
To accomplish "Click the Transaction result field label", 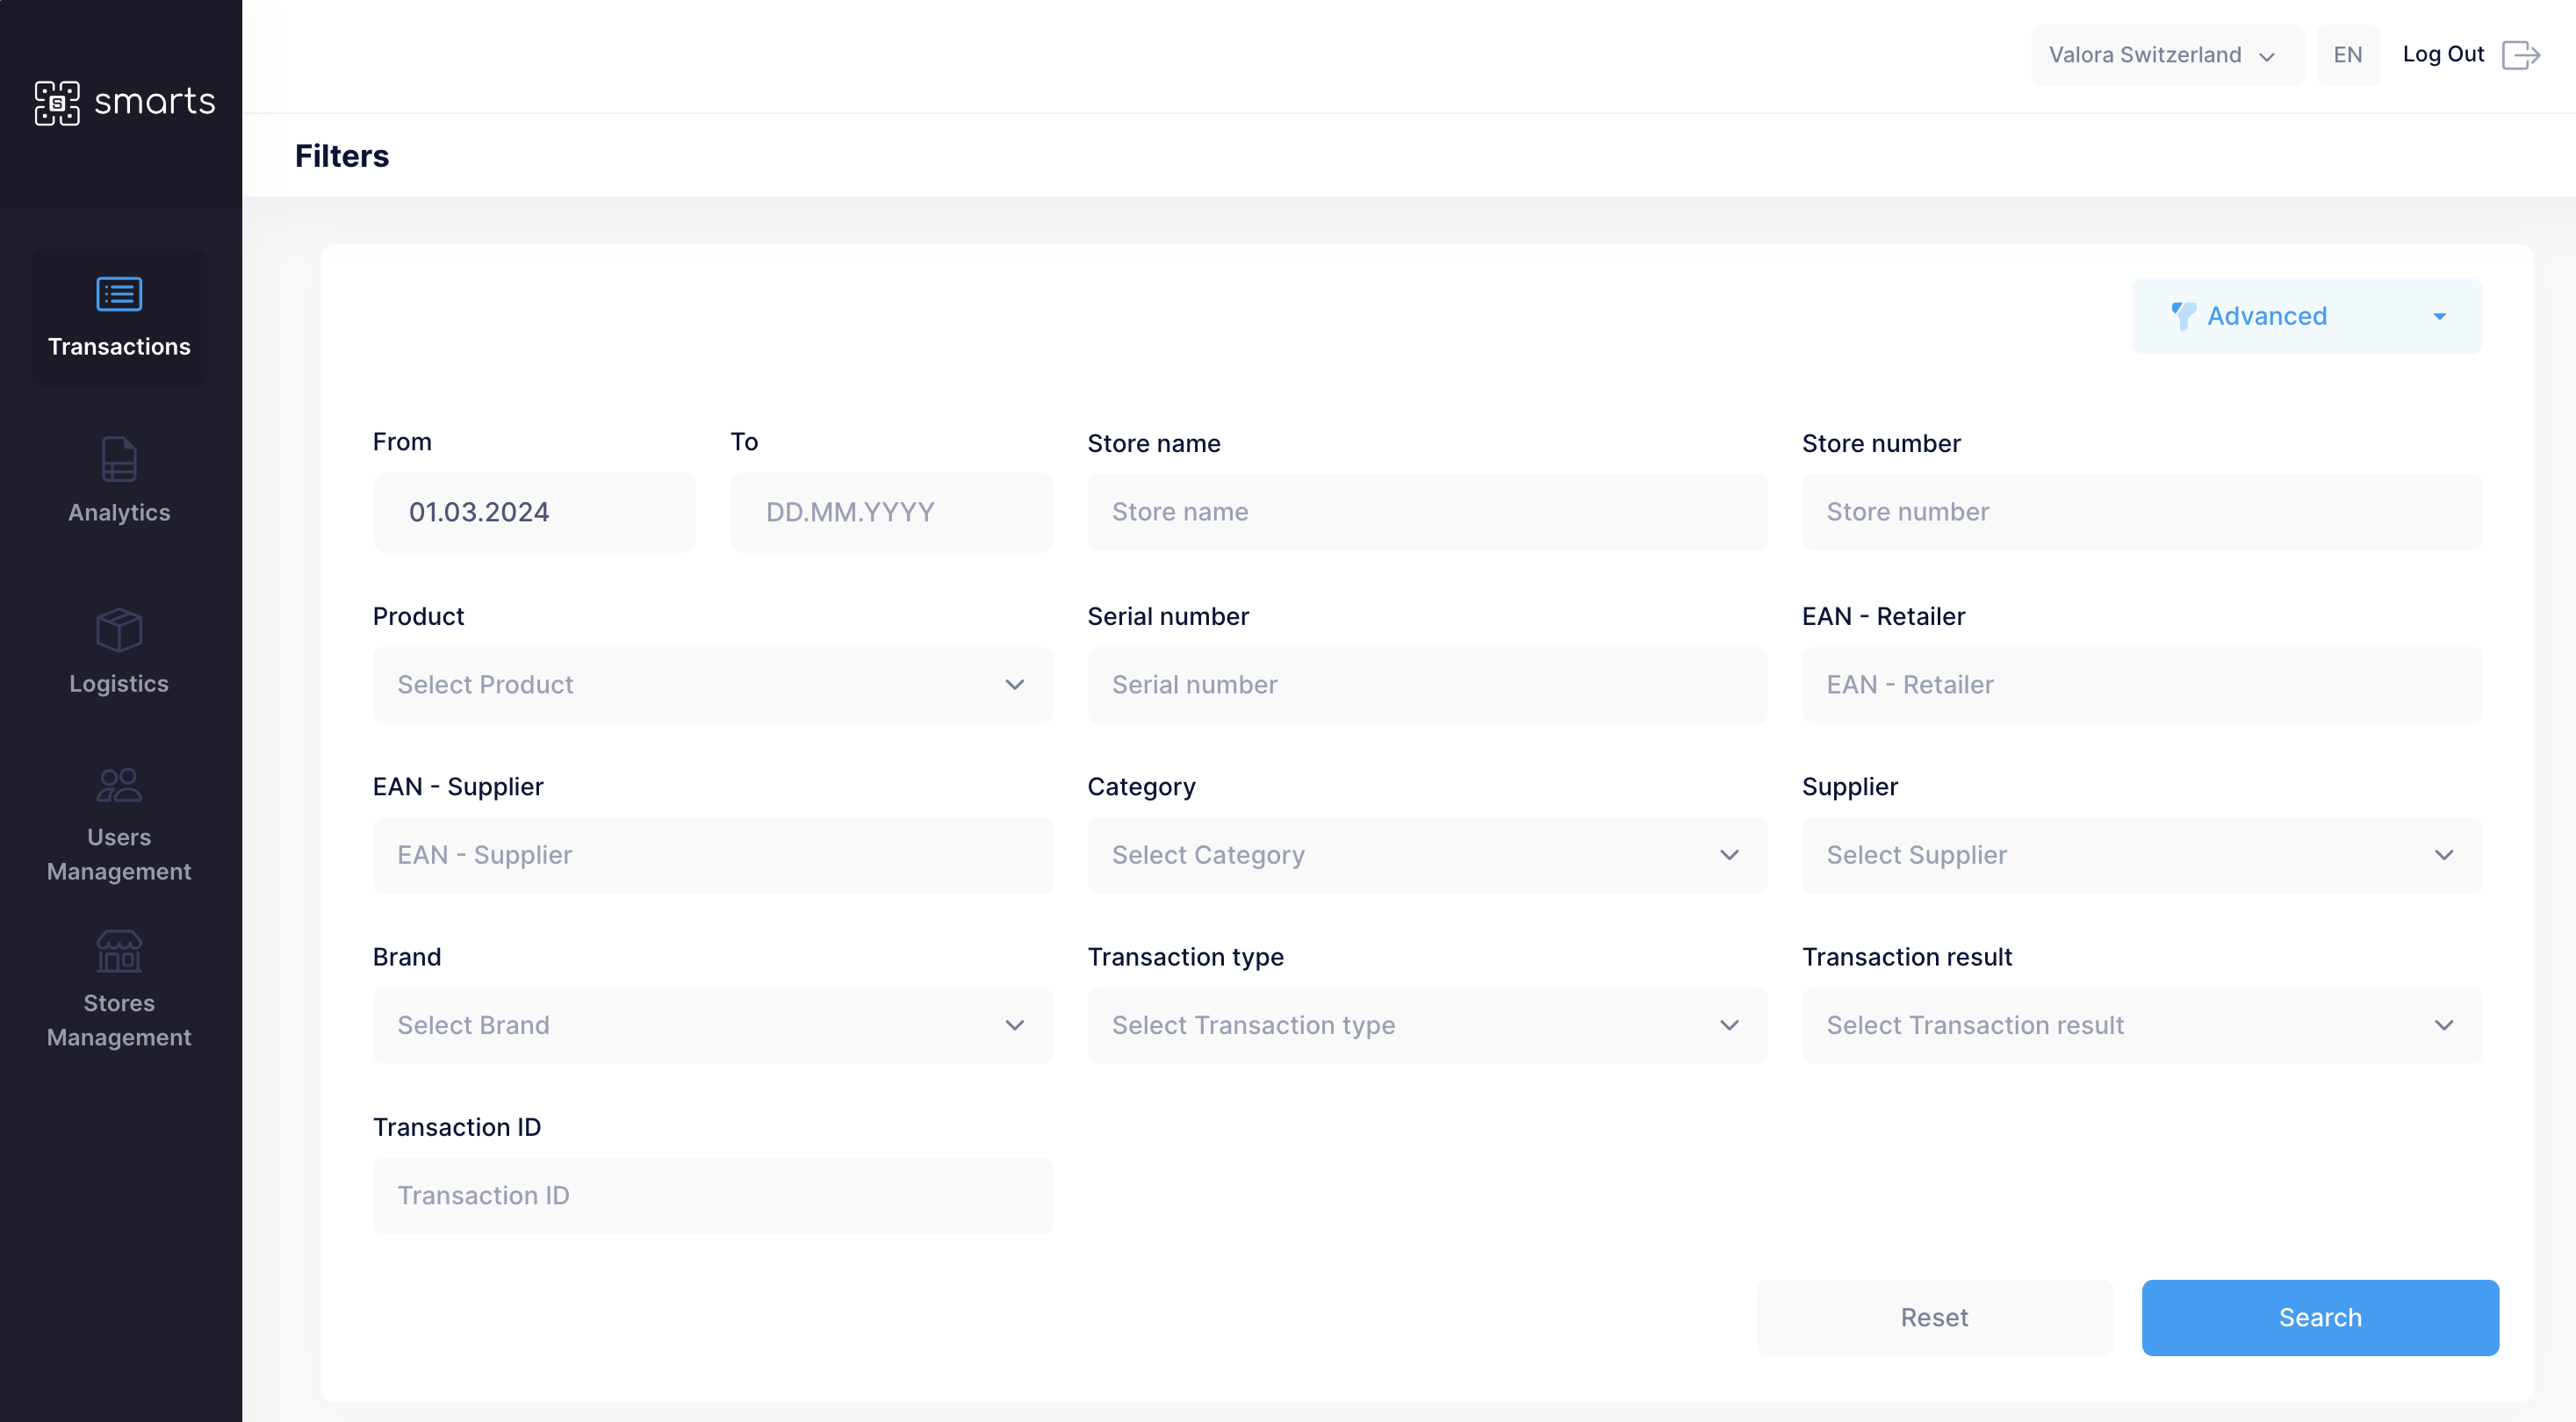I will (x=1907, y=957).
